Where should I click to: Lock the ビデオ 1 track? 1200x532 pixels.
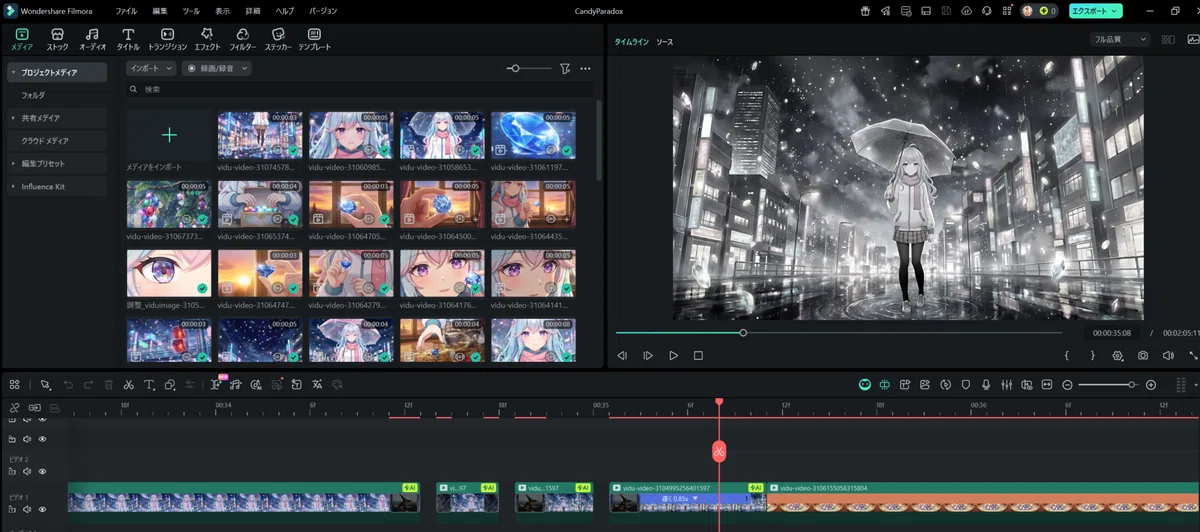(13, 508)
